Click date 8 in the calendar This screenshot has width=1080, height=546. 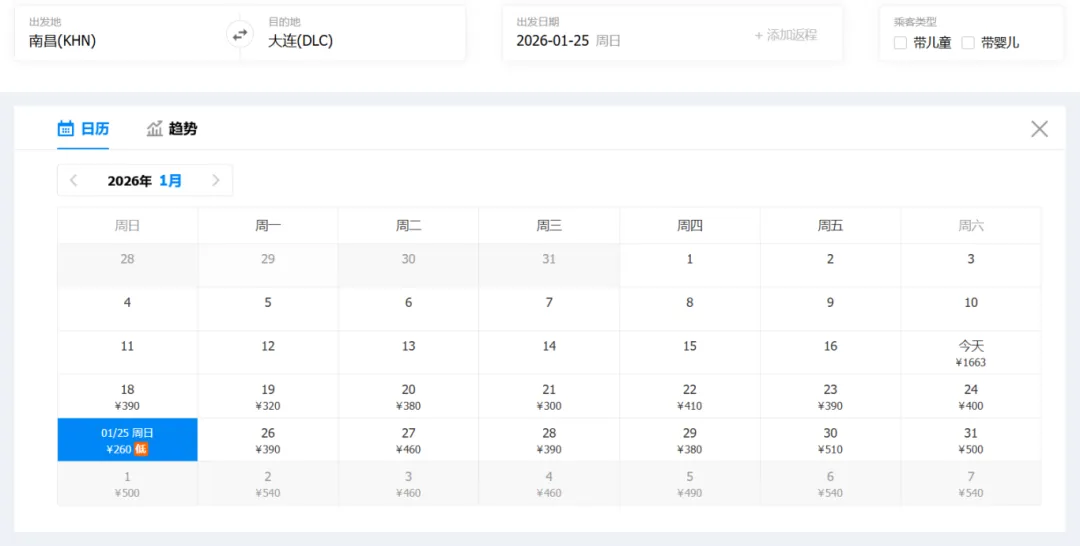click(x=689, y=309)
